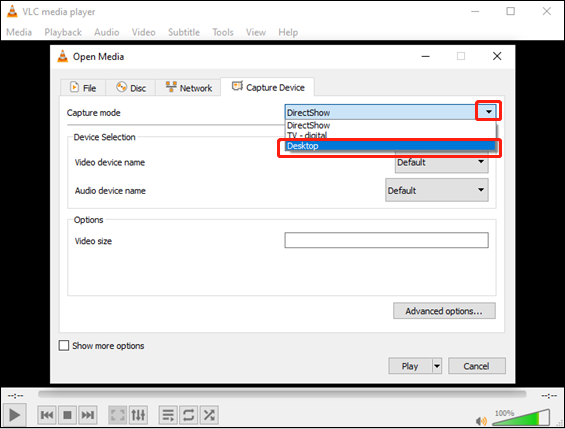Choose DirectShow from the capture mode list
565x429 pixels.
[x=390, y=125]
